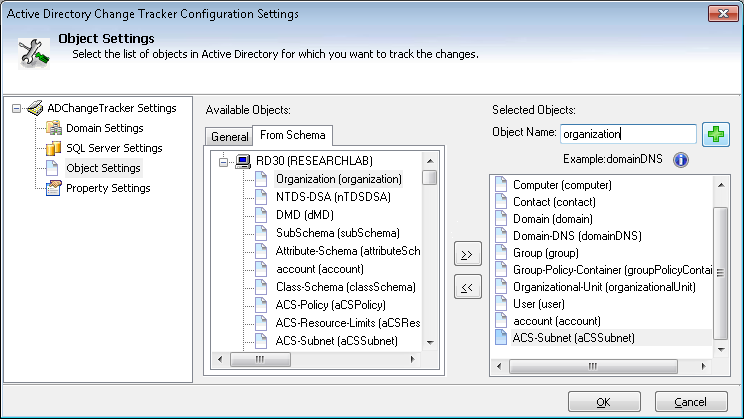Click the selected objects horizontal scrollbar thumb
The width and height of the screenshot is (744, 419).
pyautogui.click(x=593, y=366)
